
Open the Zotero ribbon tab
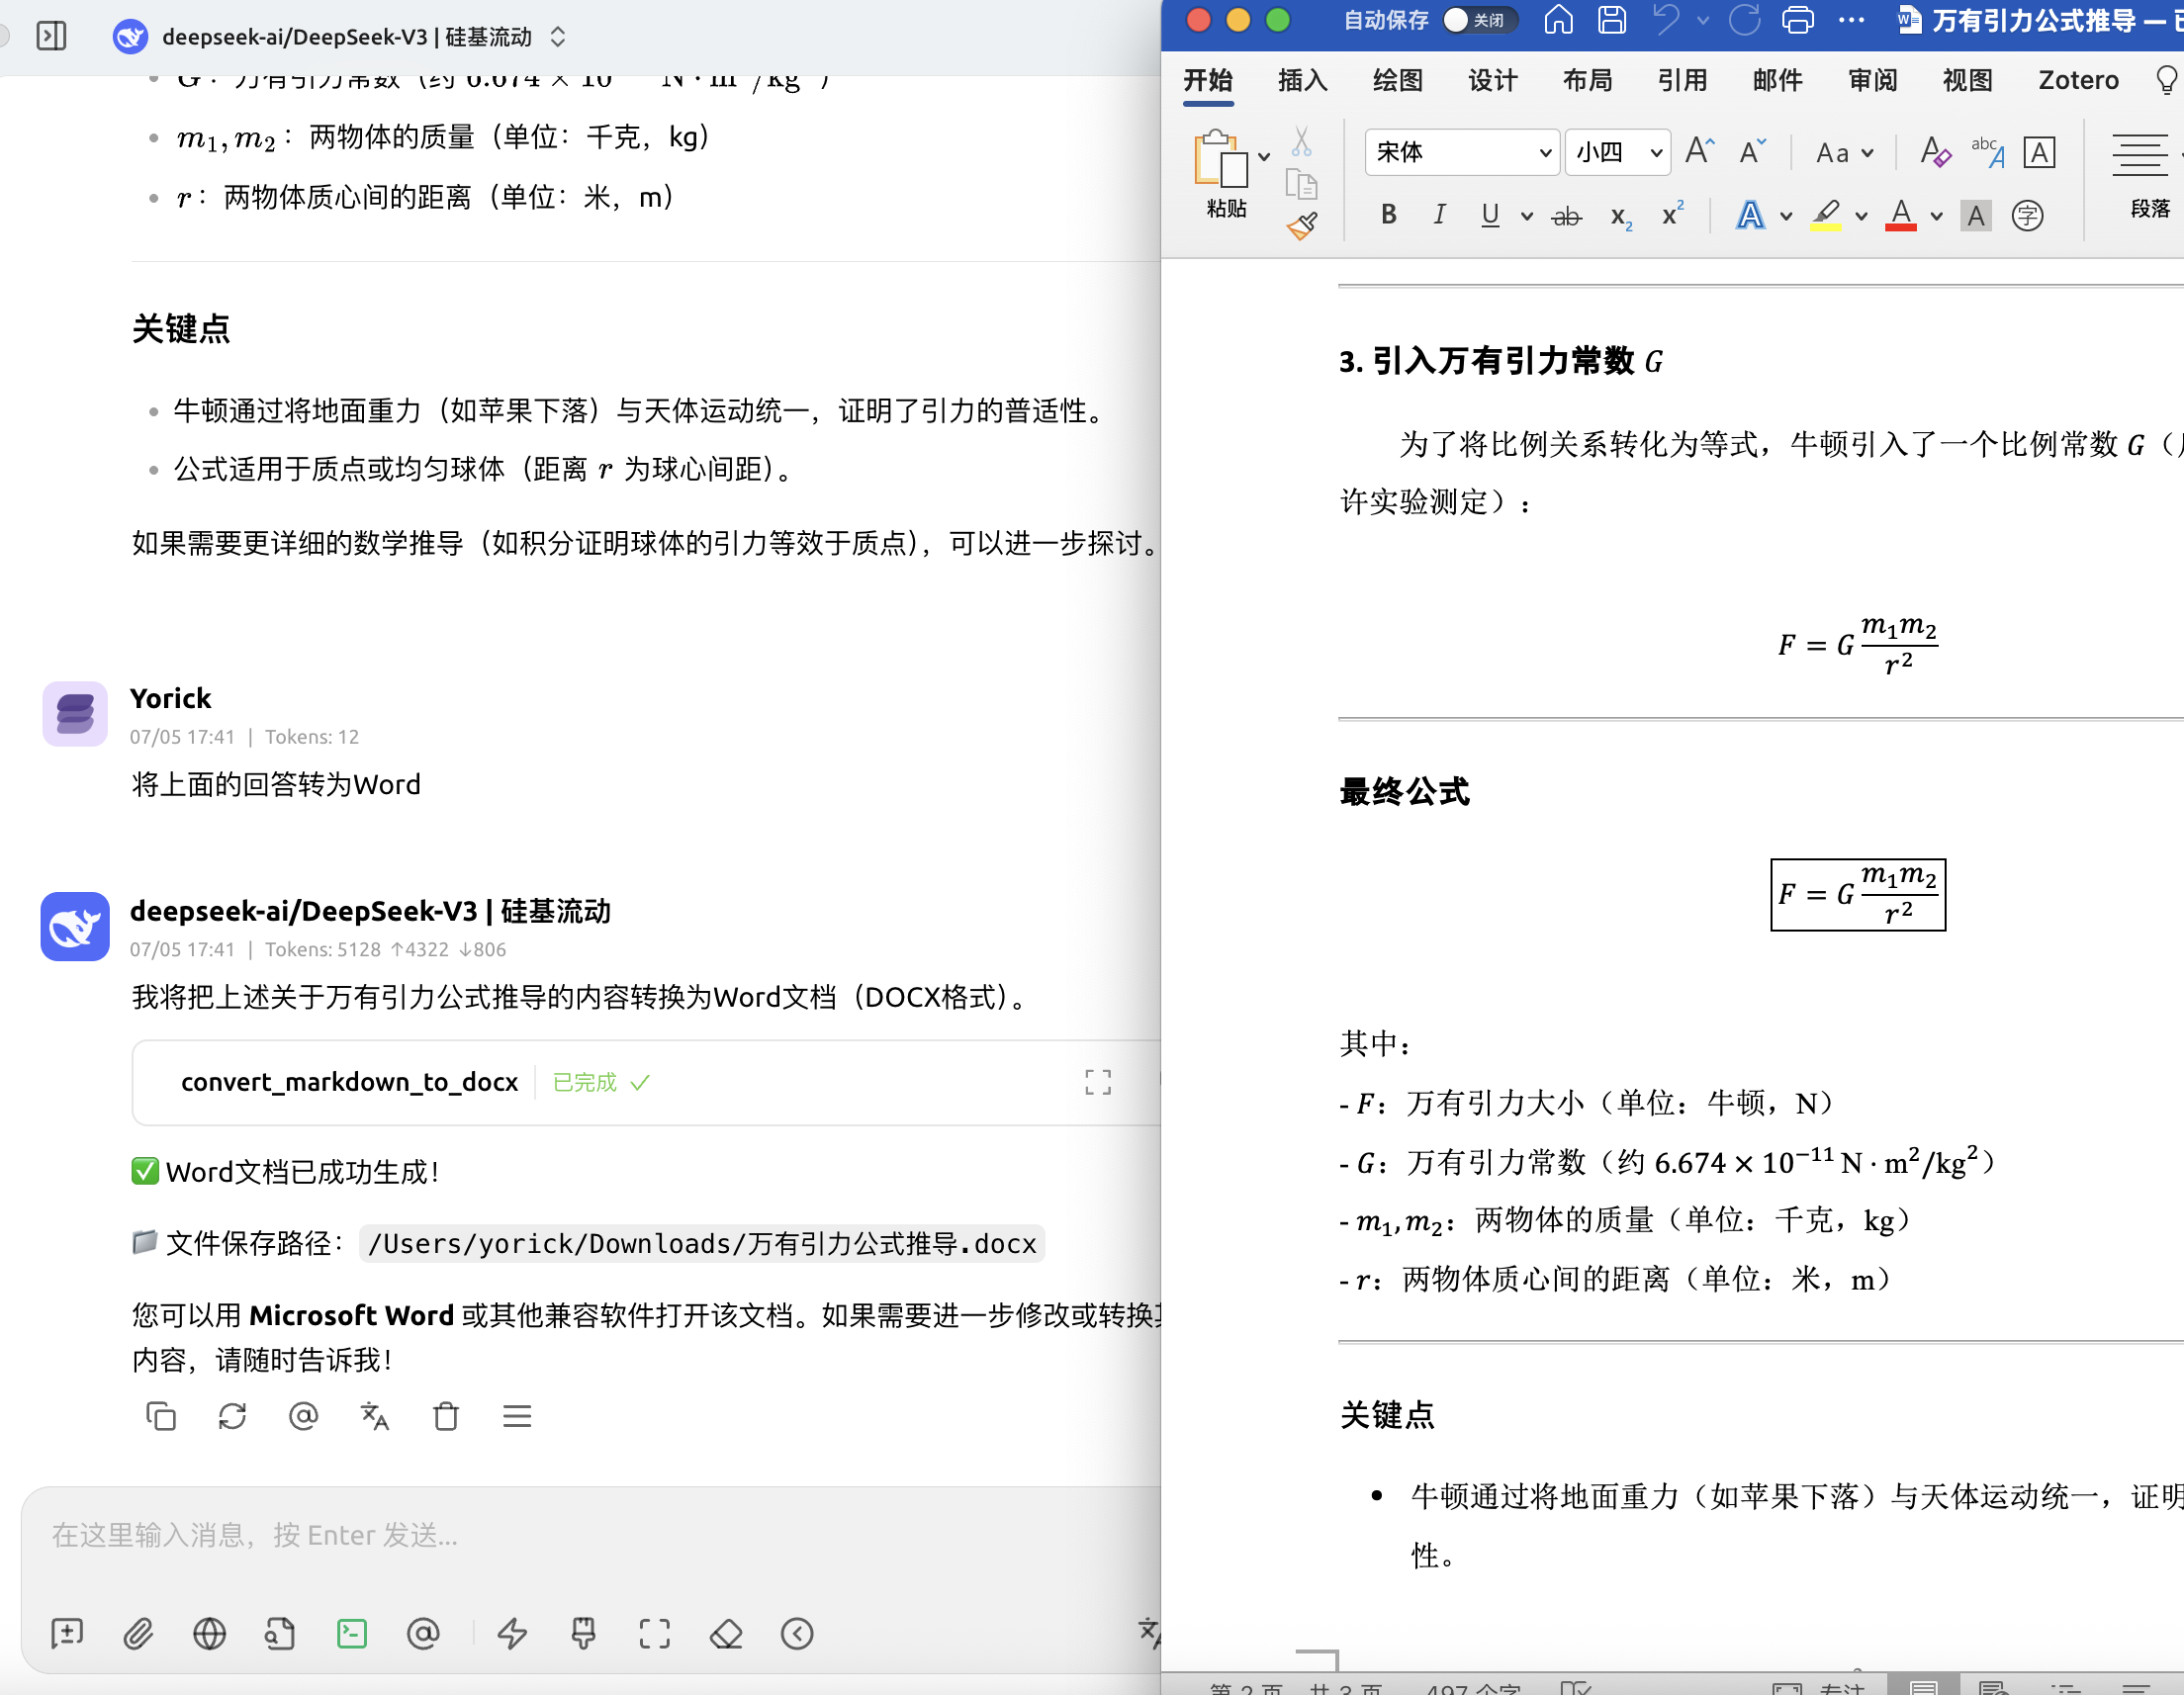point(2077,81)
